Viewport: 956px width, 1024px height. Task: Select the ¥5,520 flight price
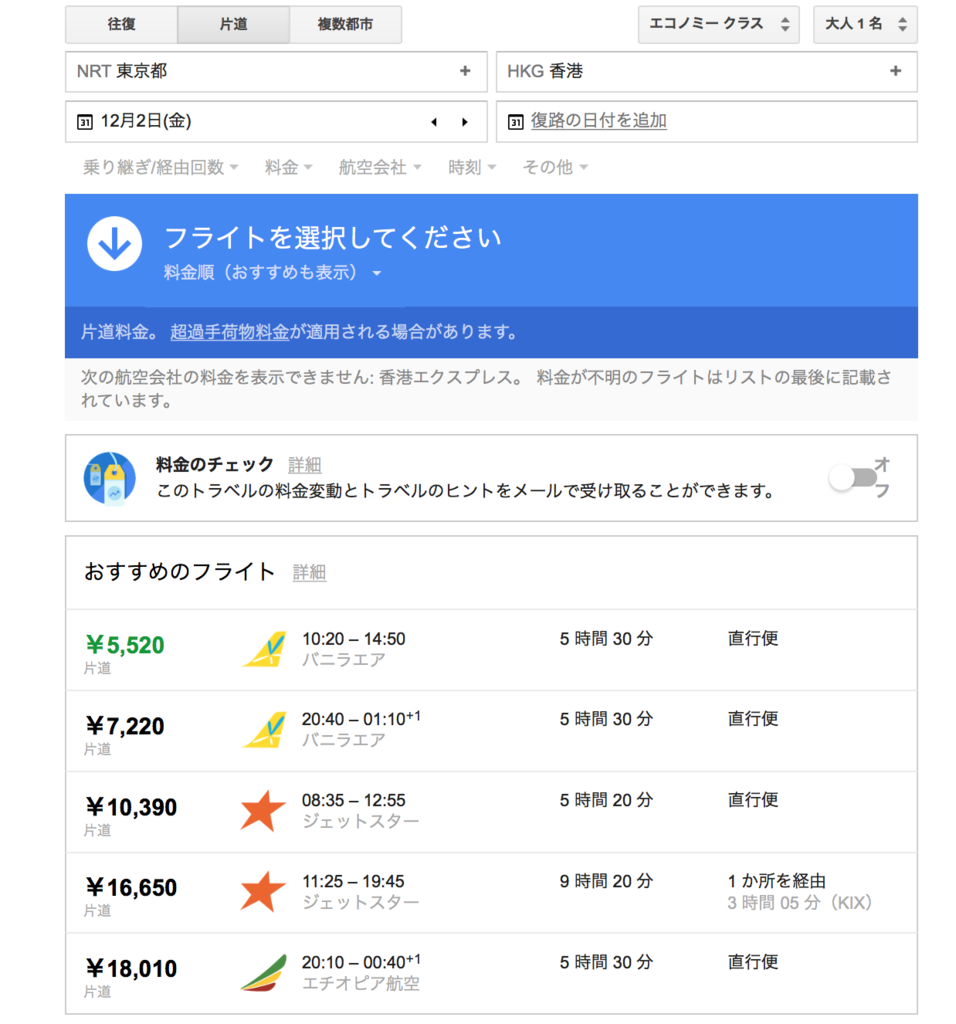click(x=125, y=645)
